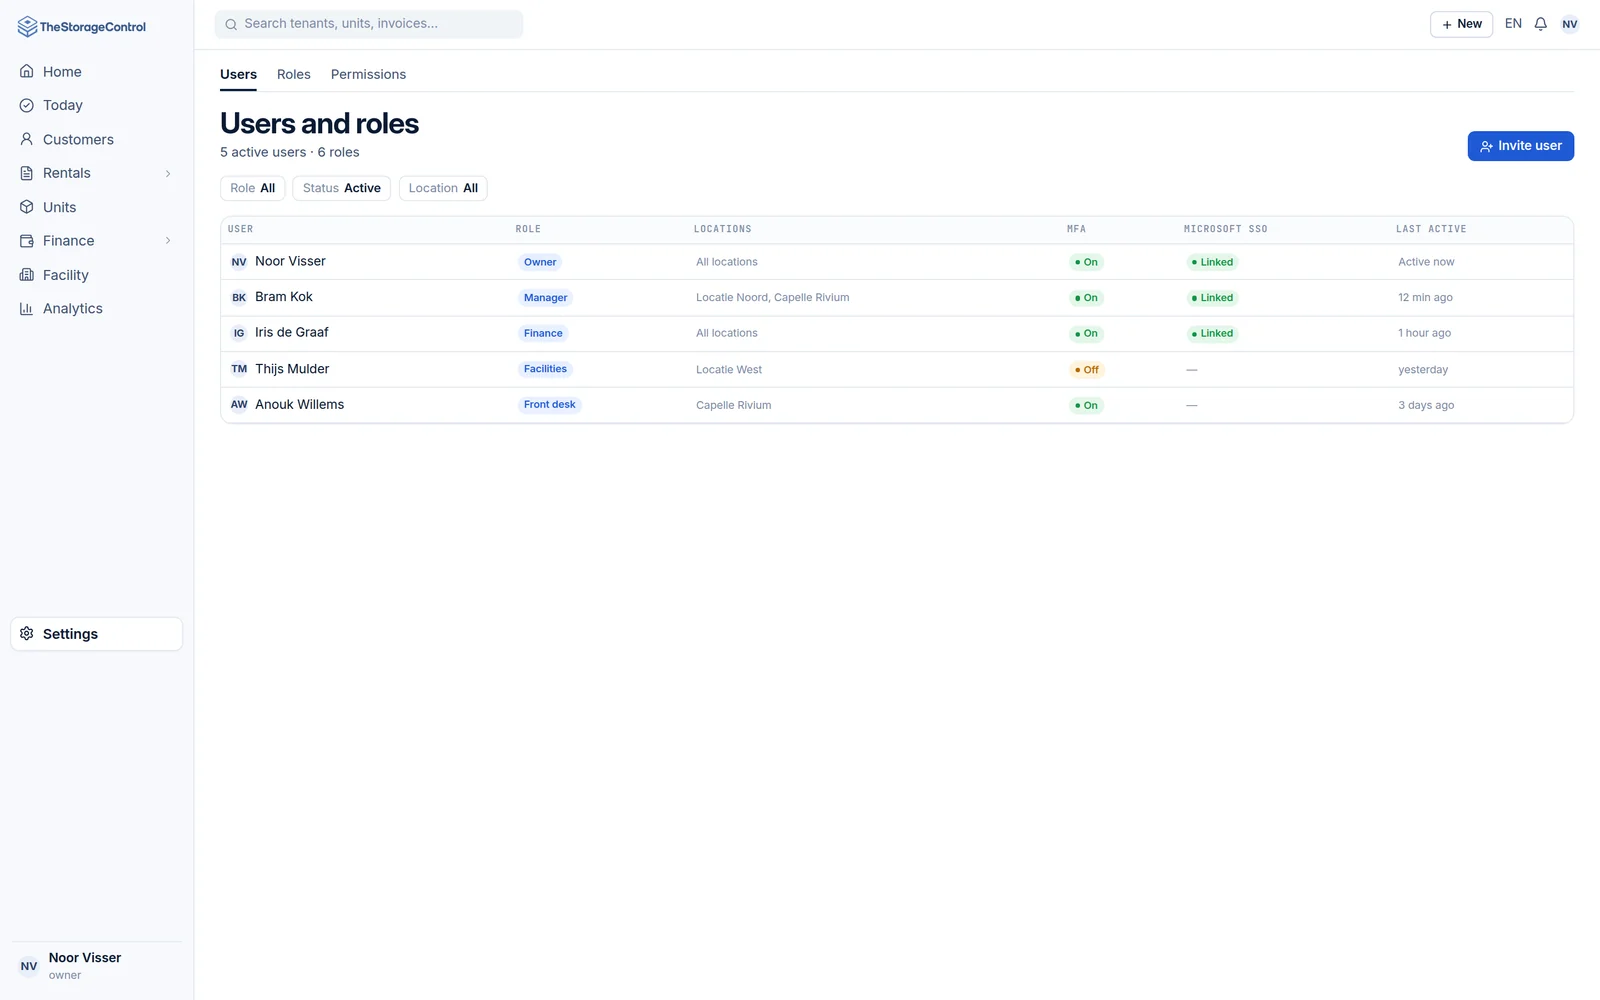Click Anouk Willems' Front desk badge
The image size is (1600, 1000).
(549, 405)
